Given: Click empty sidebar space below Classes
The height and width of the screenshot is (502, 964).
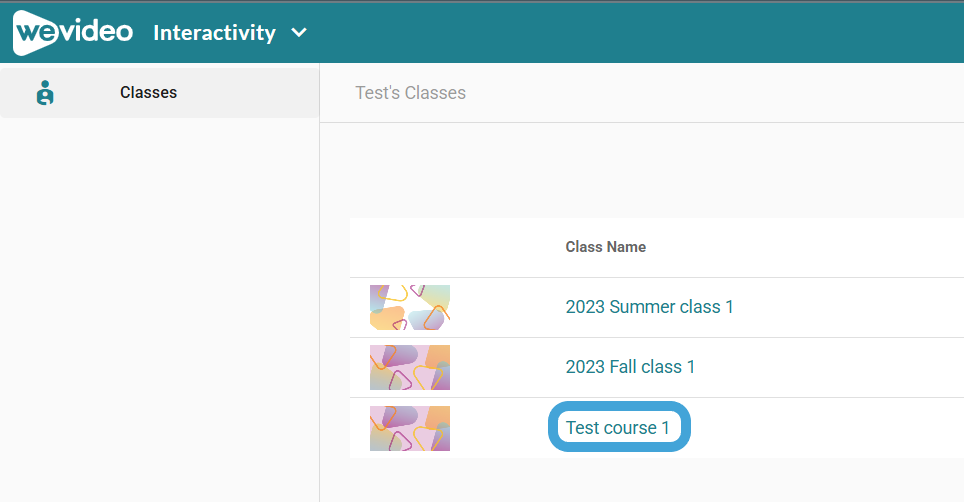Looking at the screenshot, I should pos(159,307).
